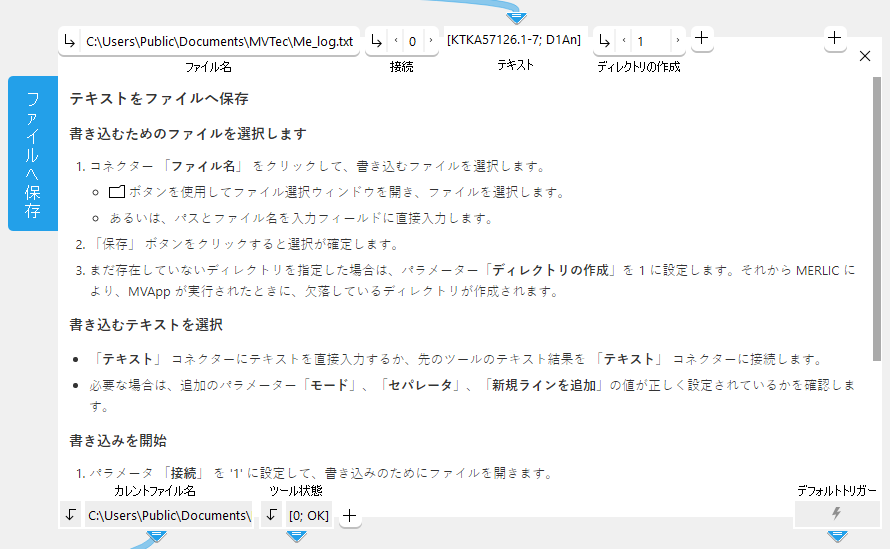
Task: Select the ファイルへ保存 tool tab
Action: coord(33,153)
